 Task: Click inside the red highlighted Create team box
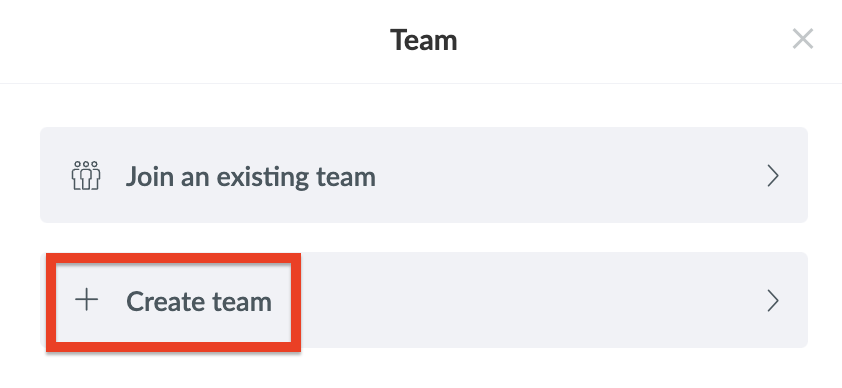point(173,303)
